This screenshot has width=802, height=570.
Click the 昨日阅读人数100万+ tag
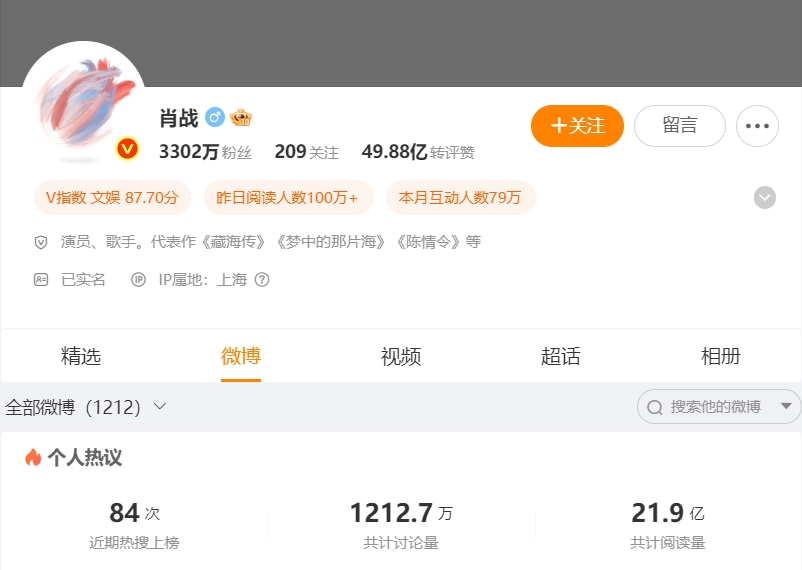point(288,198)
